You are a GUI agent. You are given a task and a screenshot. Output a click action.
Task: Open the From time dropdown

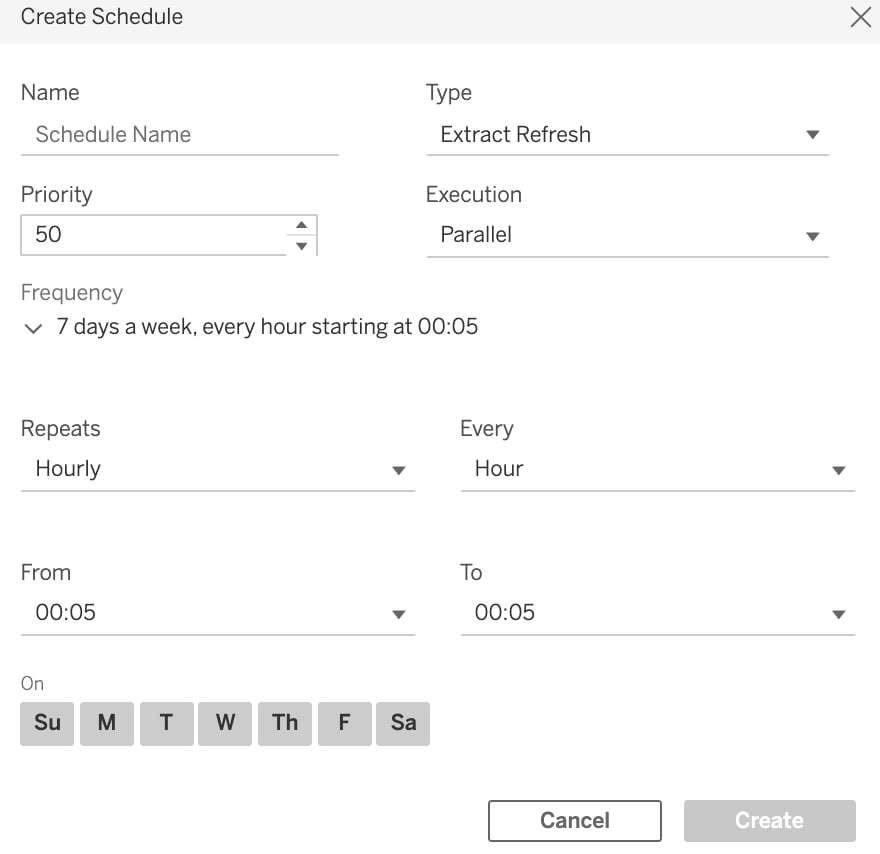pyautogui.click(x=218, y=613)
